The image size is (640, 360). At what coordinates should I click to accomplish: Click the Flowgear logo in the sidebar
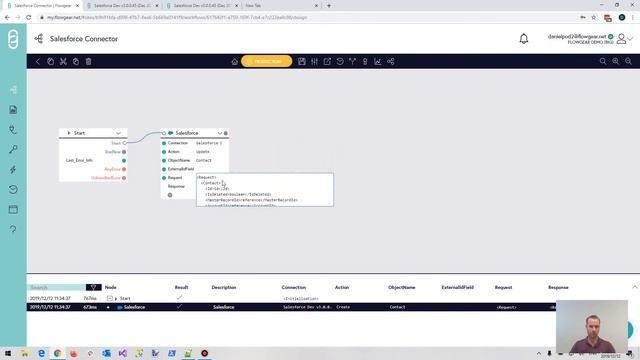click(13, 40)
